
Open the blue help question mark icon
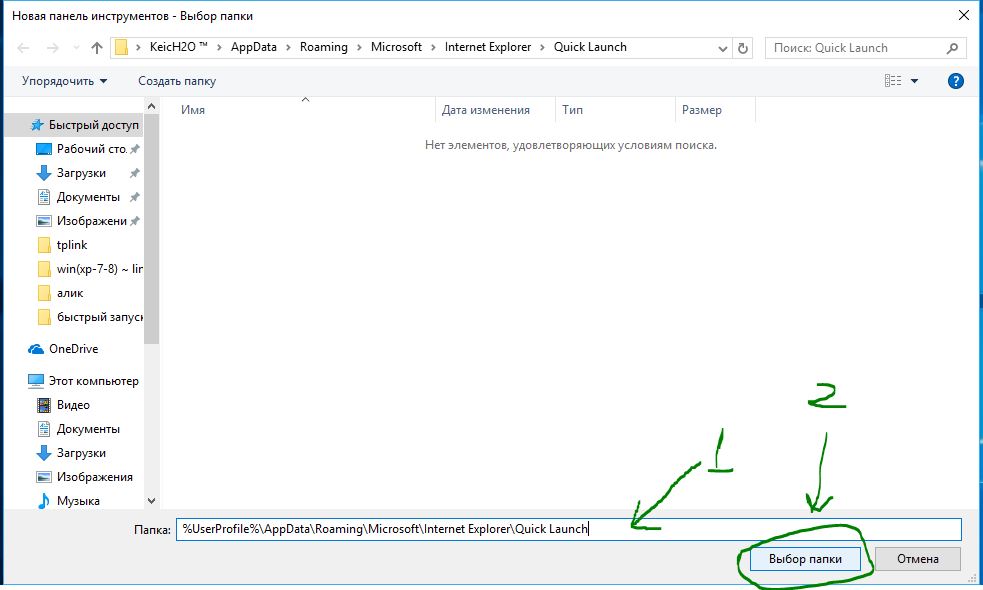955,81
